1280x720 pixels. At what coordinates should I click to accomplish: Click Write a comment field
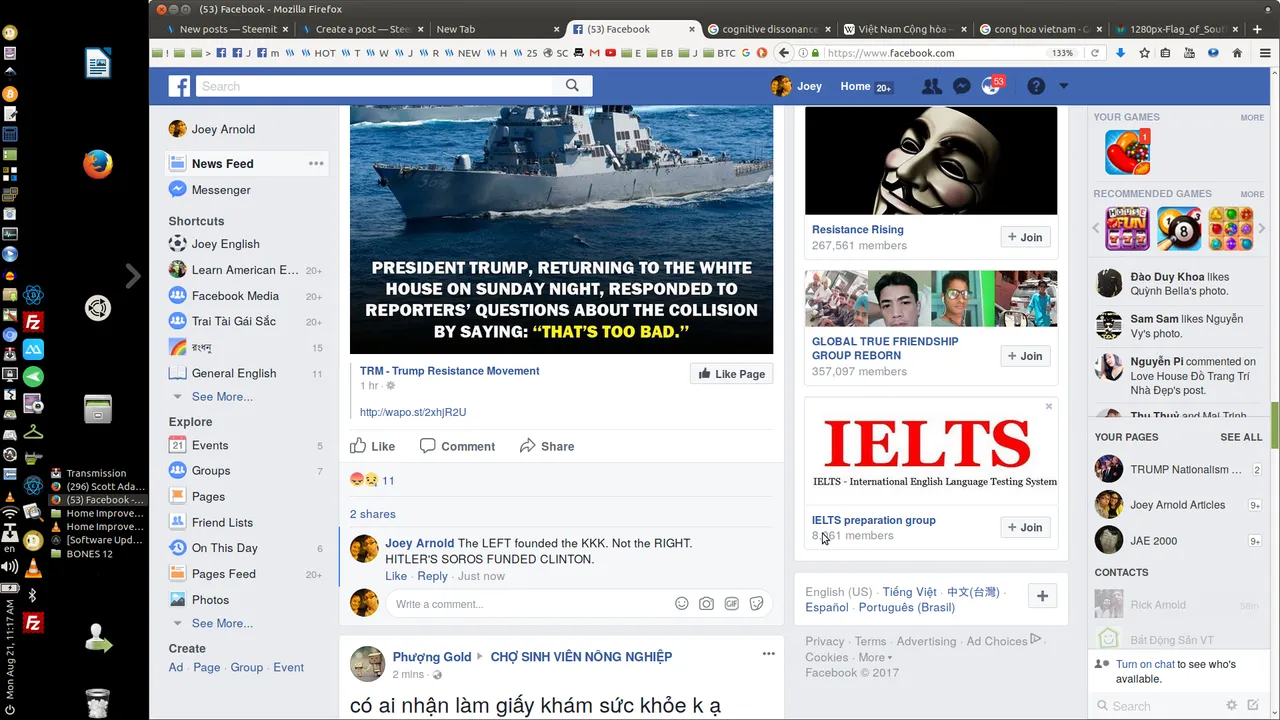click(530, 604)
